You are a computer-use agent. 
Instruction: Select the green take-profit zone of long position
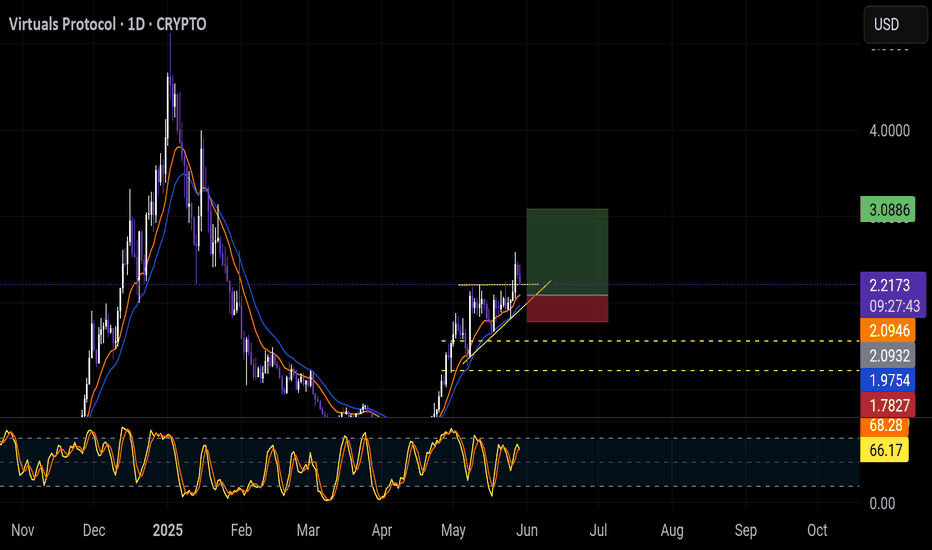567,252
